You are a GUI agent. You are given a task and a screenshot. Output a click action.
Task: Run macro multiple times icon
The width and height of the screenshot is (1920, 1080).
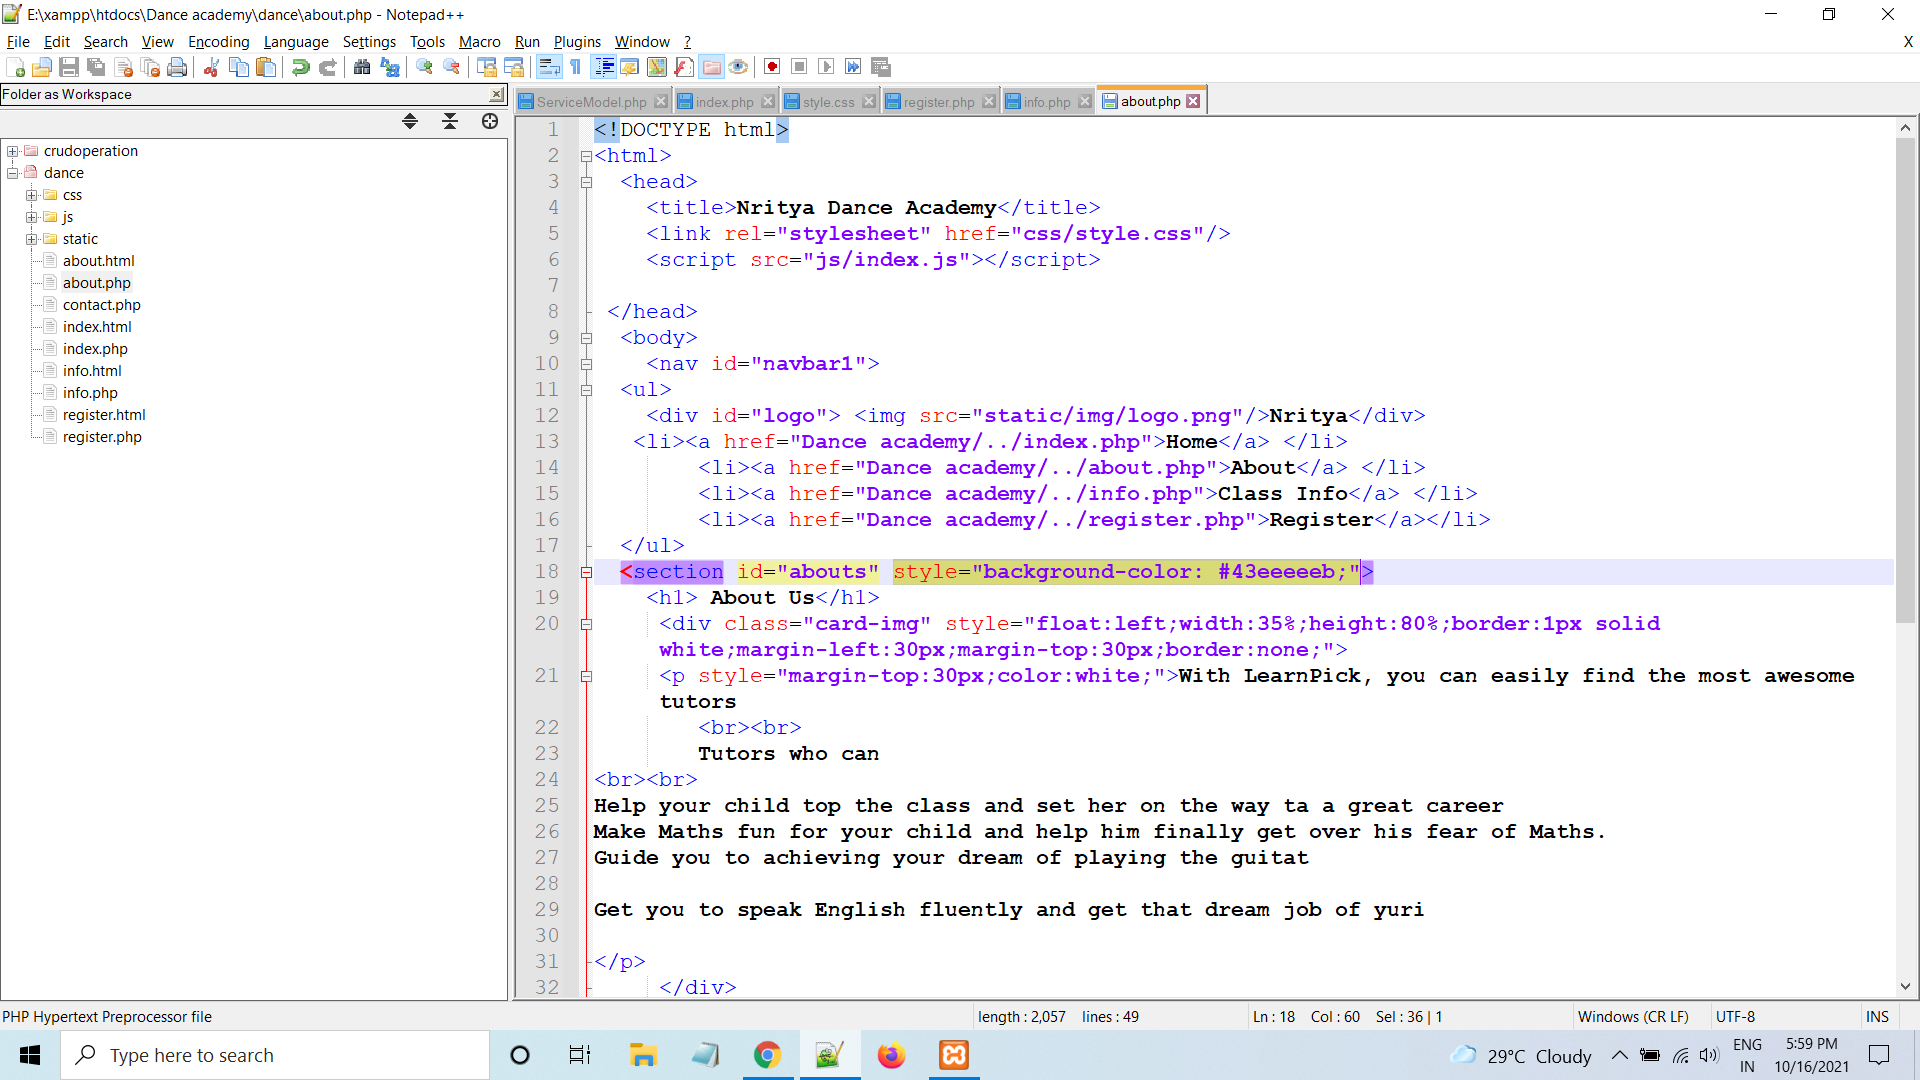(853, 67)
